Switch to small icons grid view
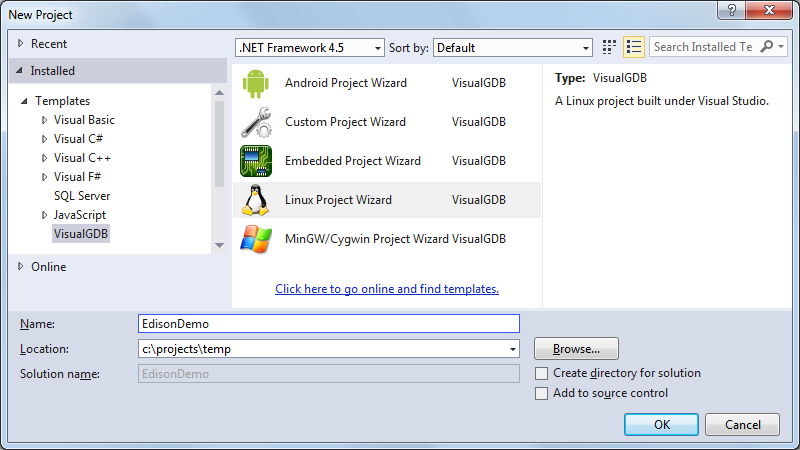The width and height of the screenshot is (800, 450). (x=609, y=47)
